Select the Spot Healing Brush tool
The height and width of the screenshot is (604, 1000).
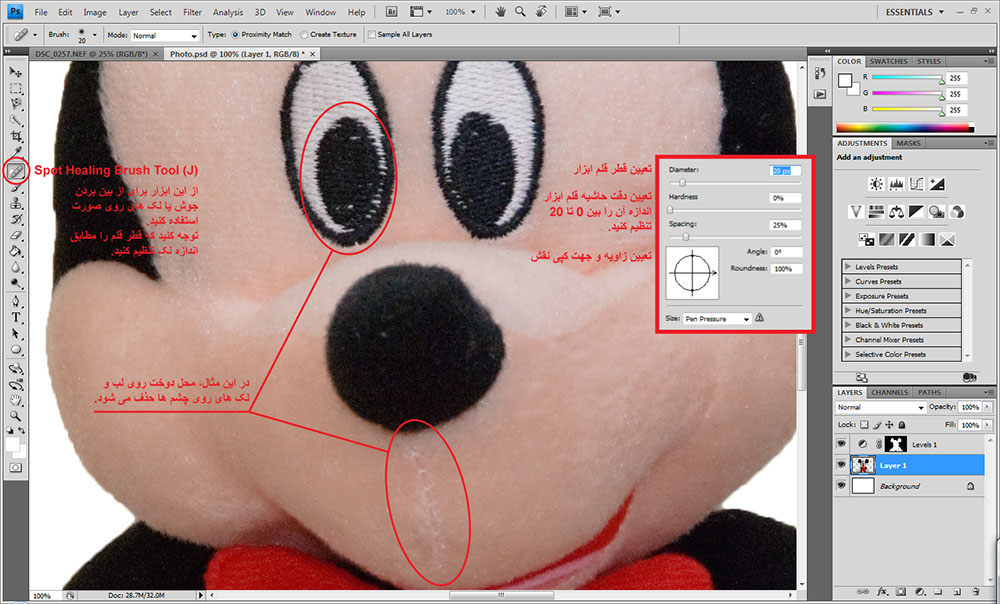pos(15,171)
